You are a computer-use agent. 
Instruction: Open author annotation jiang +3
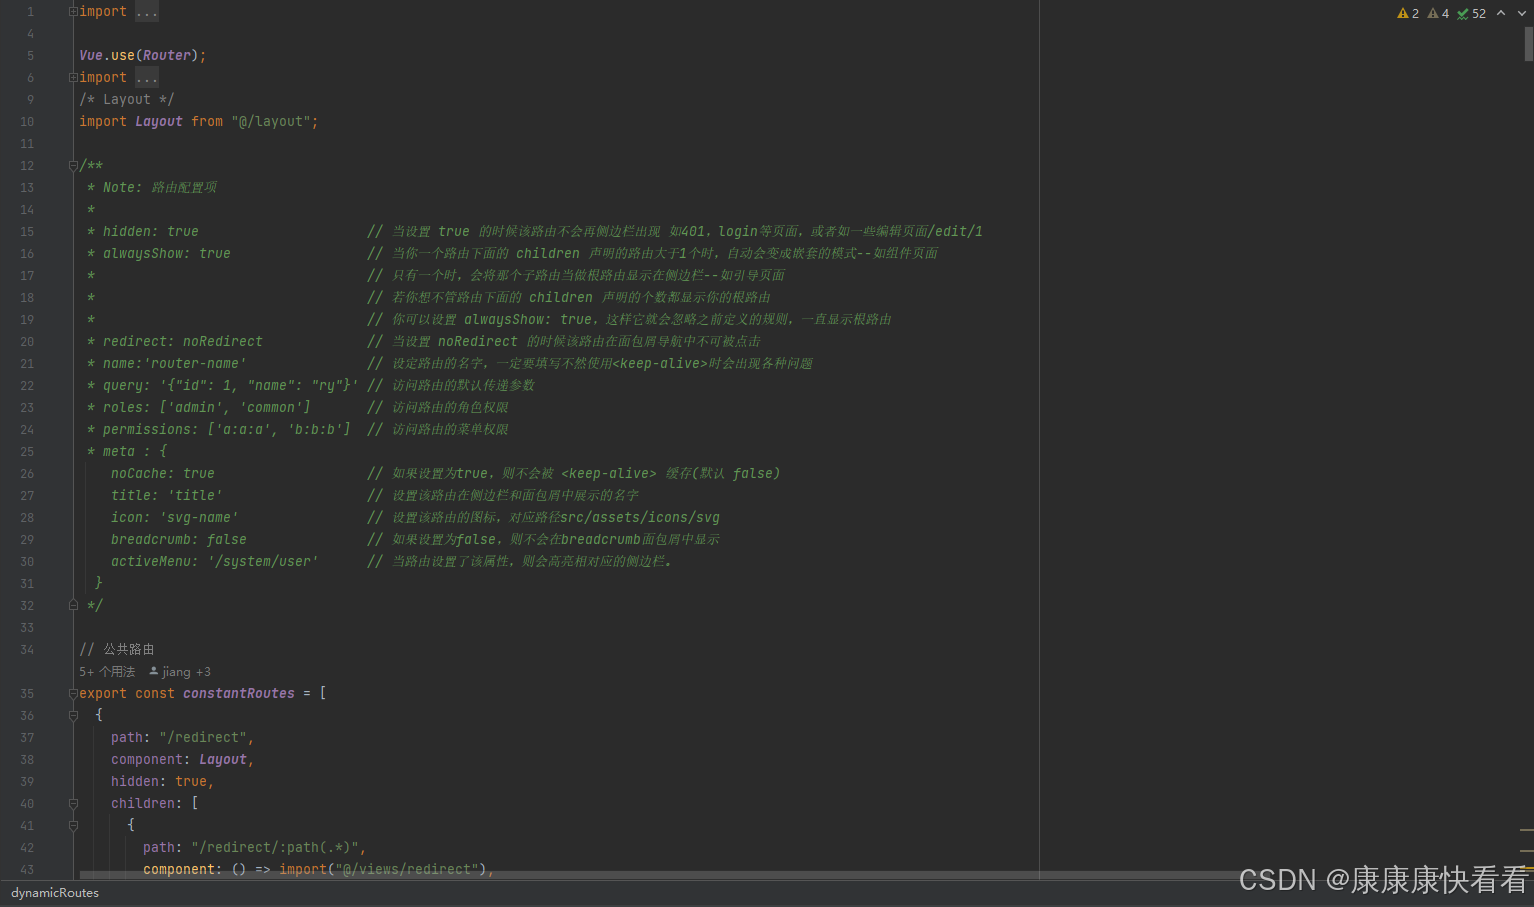click(x=180, y=672)
